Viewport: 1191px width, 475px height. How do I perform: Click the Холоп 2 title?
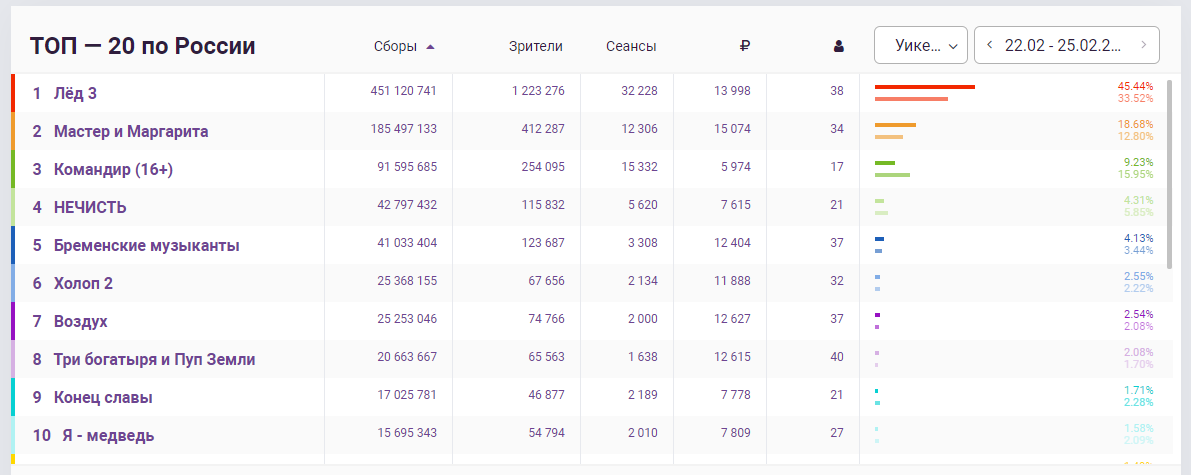(83, 283)
